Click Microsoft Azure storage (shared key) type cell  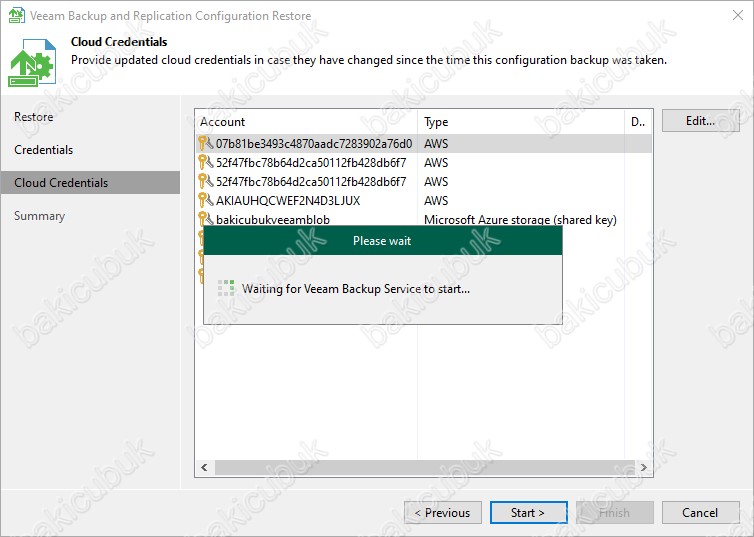click(520, 219)
